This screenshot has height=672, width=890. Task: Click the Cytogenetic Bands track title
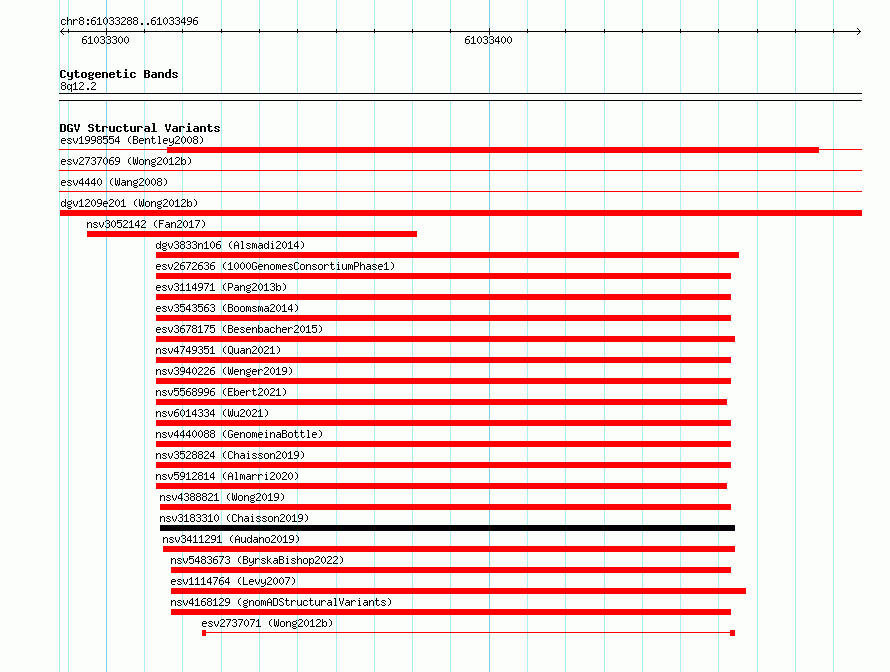point(119,74)
